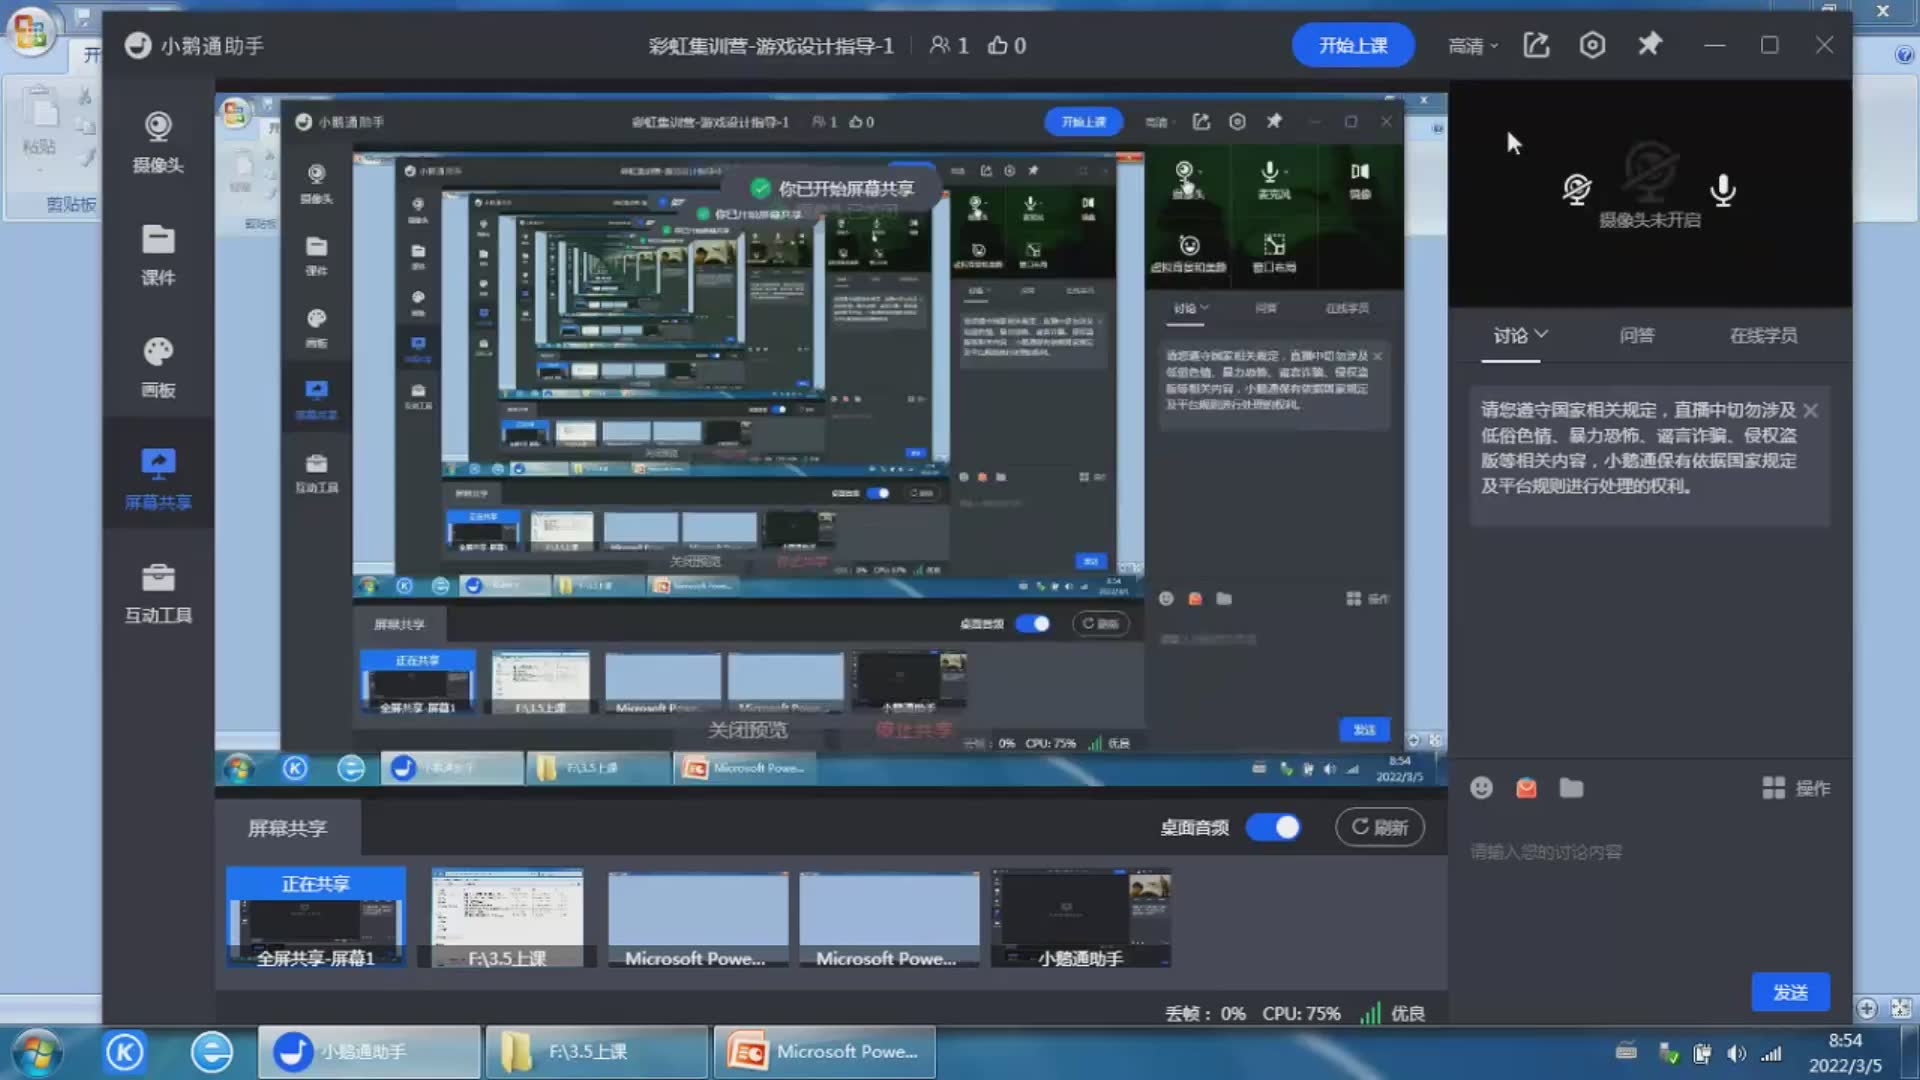Open settings hexagon icon in title bar
The height and width of the screenshot is (1080, 1920).
pyautogui.click(x=1593, y=45)
